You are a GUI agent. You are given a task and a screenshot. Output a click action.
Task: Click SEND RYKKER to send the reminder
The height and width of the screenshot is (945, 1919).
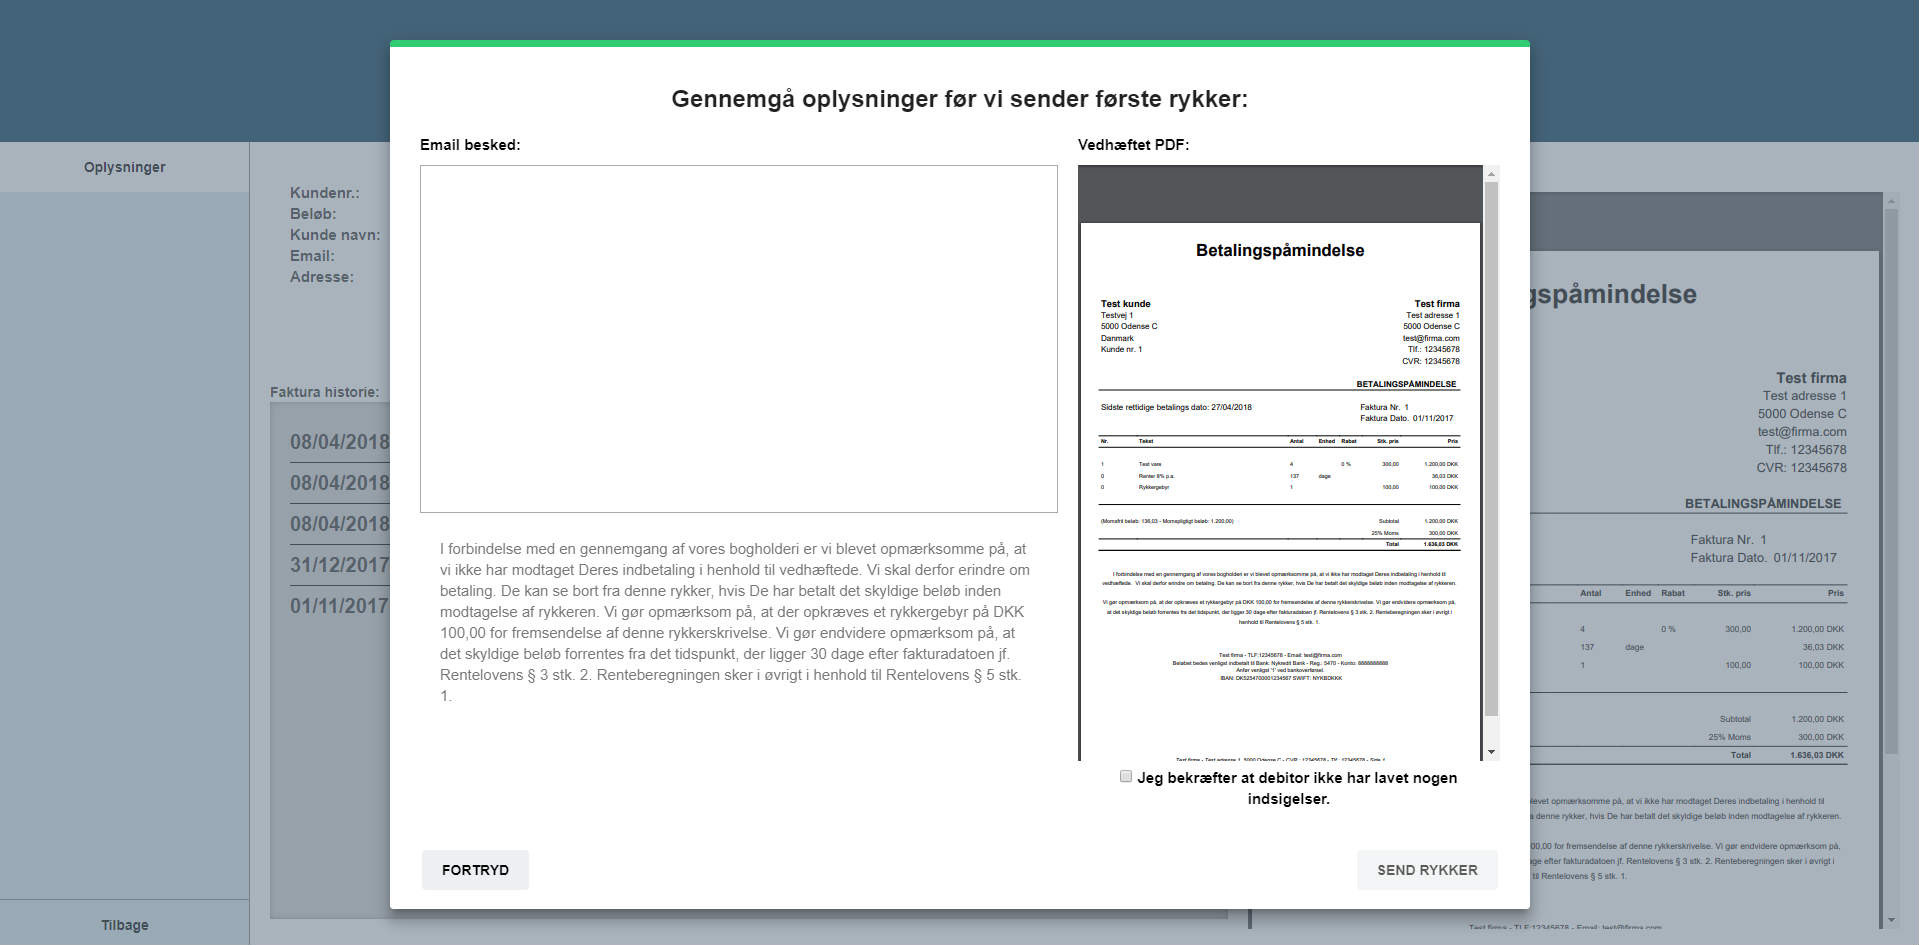(x=1427, y=869)
